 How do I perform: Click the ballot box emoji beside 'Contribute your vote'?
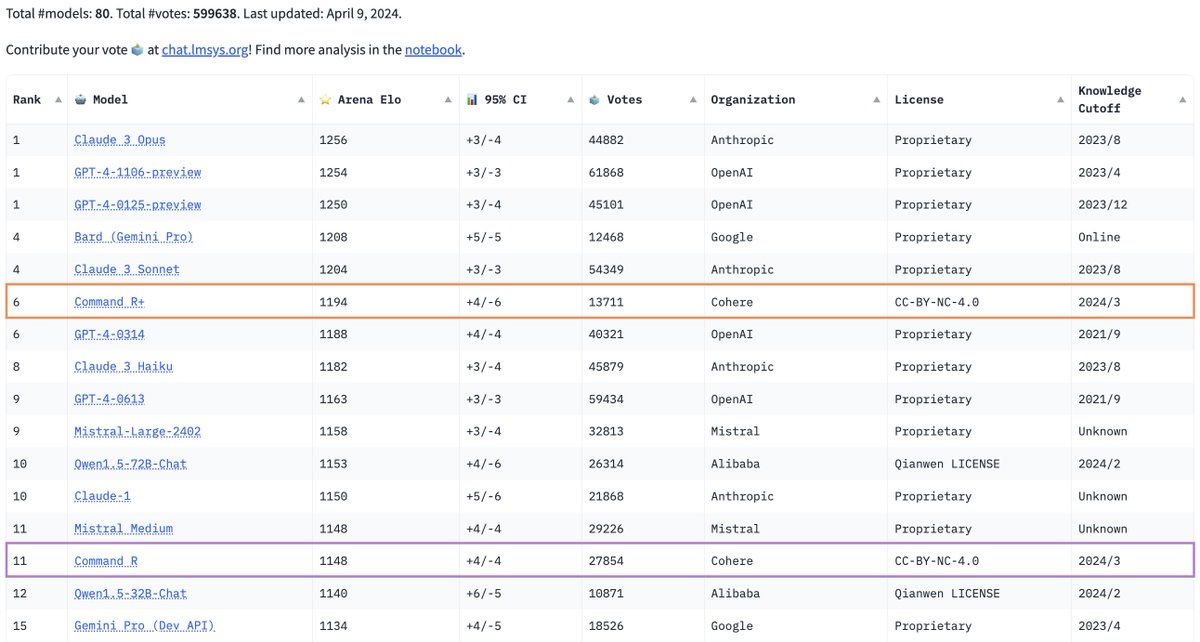[136, 49]
